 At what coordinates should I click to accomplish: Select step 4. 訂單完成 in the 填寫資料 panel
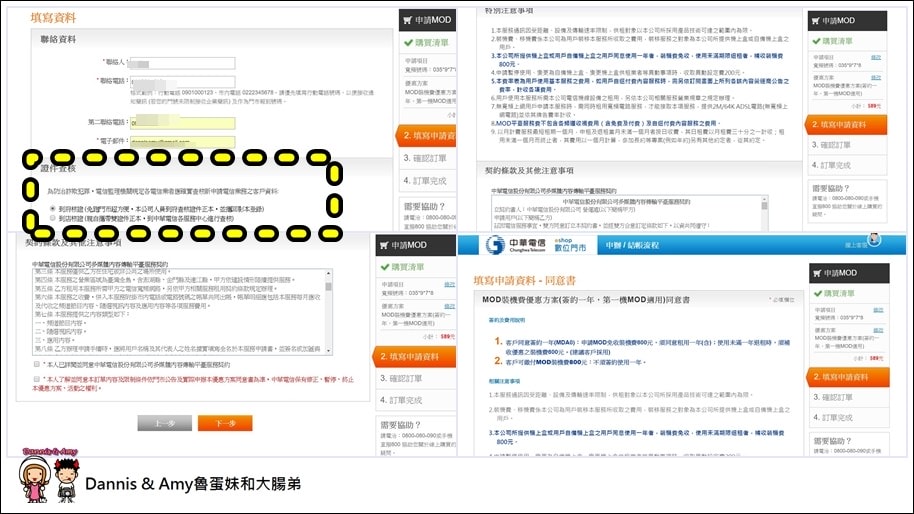428,181
